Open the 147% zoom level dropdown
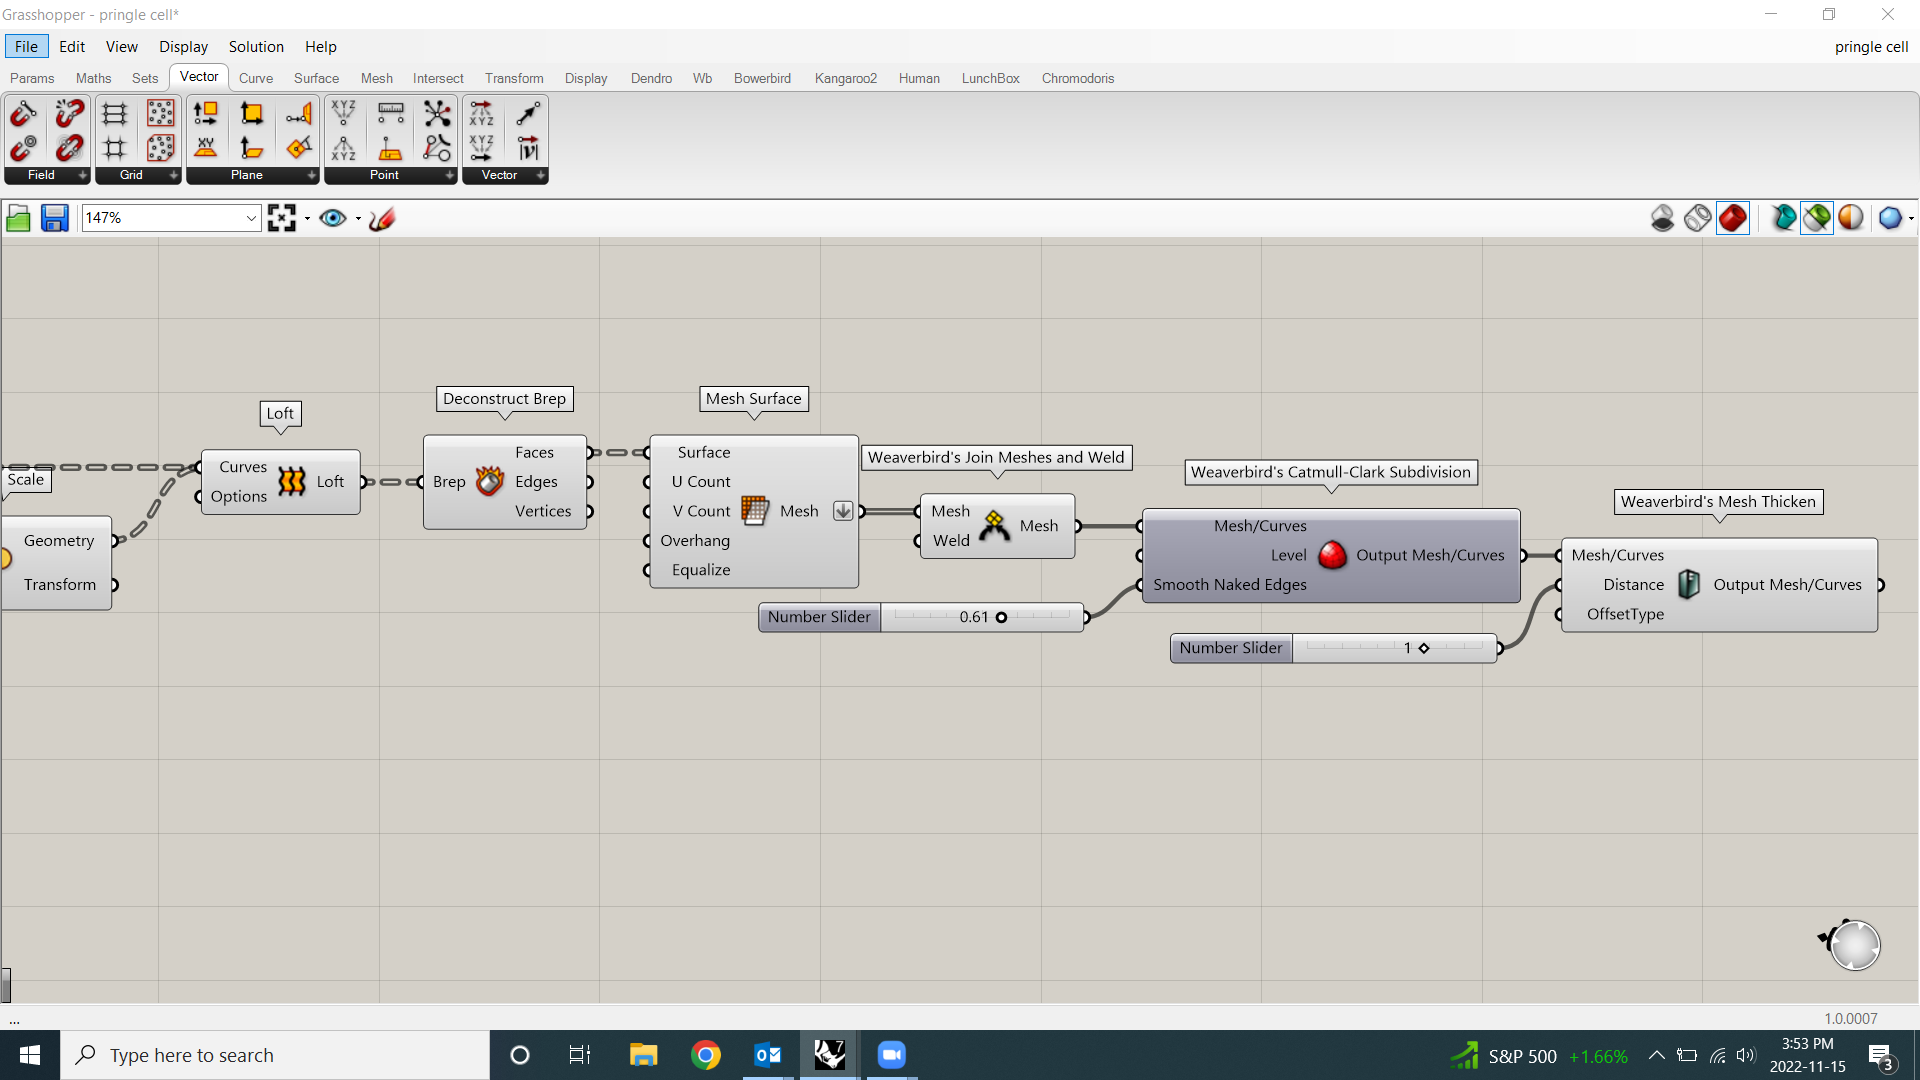This screenshot has height=1080, width=1920. pos(251,218)
